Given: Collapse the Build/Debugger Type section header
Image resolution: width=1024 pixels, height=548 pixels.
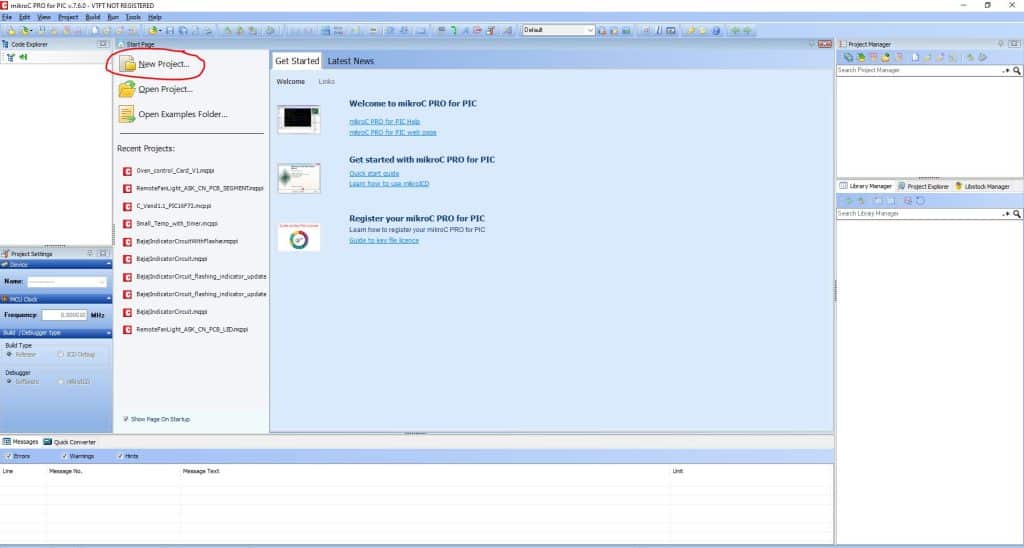Looking at the screenshot, I should click(x=56, y=333).
